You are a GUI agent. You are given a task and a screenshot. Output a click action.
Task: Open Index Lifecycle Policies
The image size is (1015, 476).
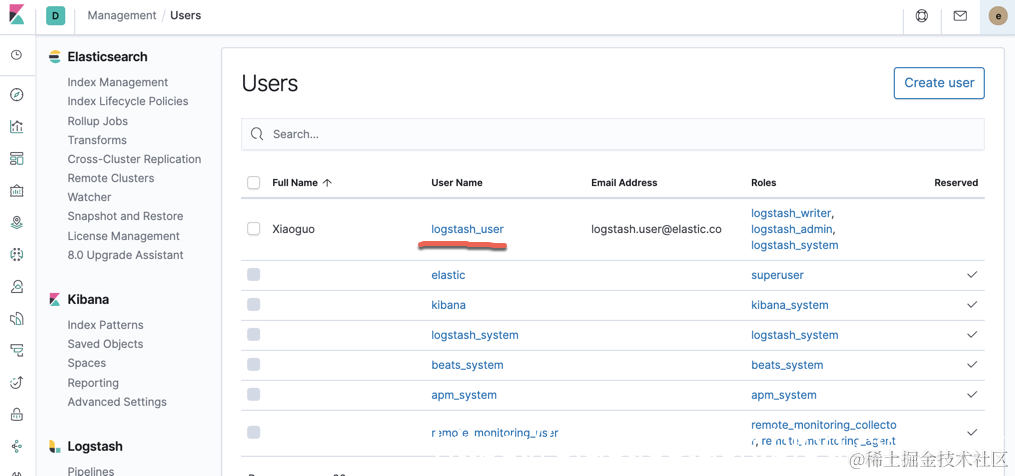tap(128, 101)
